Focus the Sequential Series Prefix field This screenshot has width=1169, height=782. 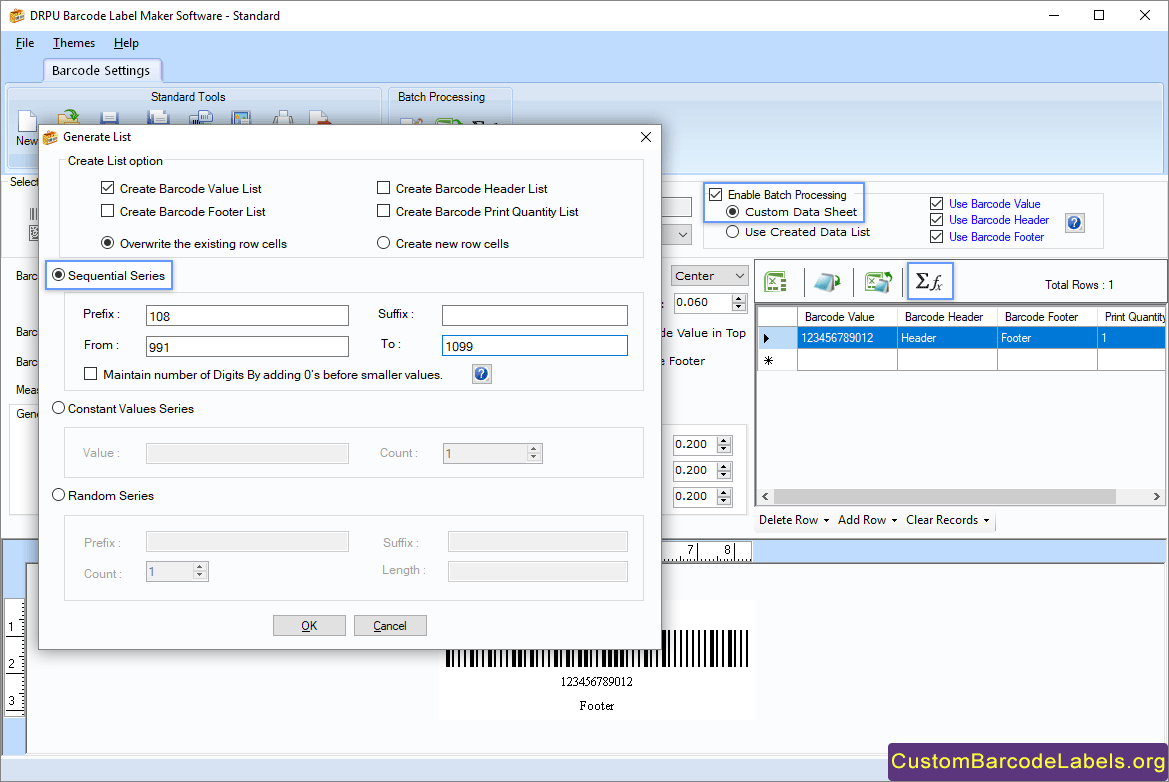[248, 315]
